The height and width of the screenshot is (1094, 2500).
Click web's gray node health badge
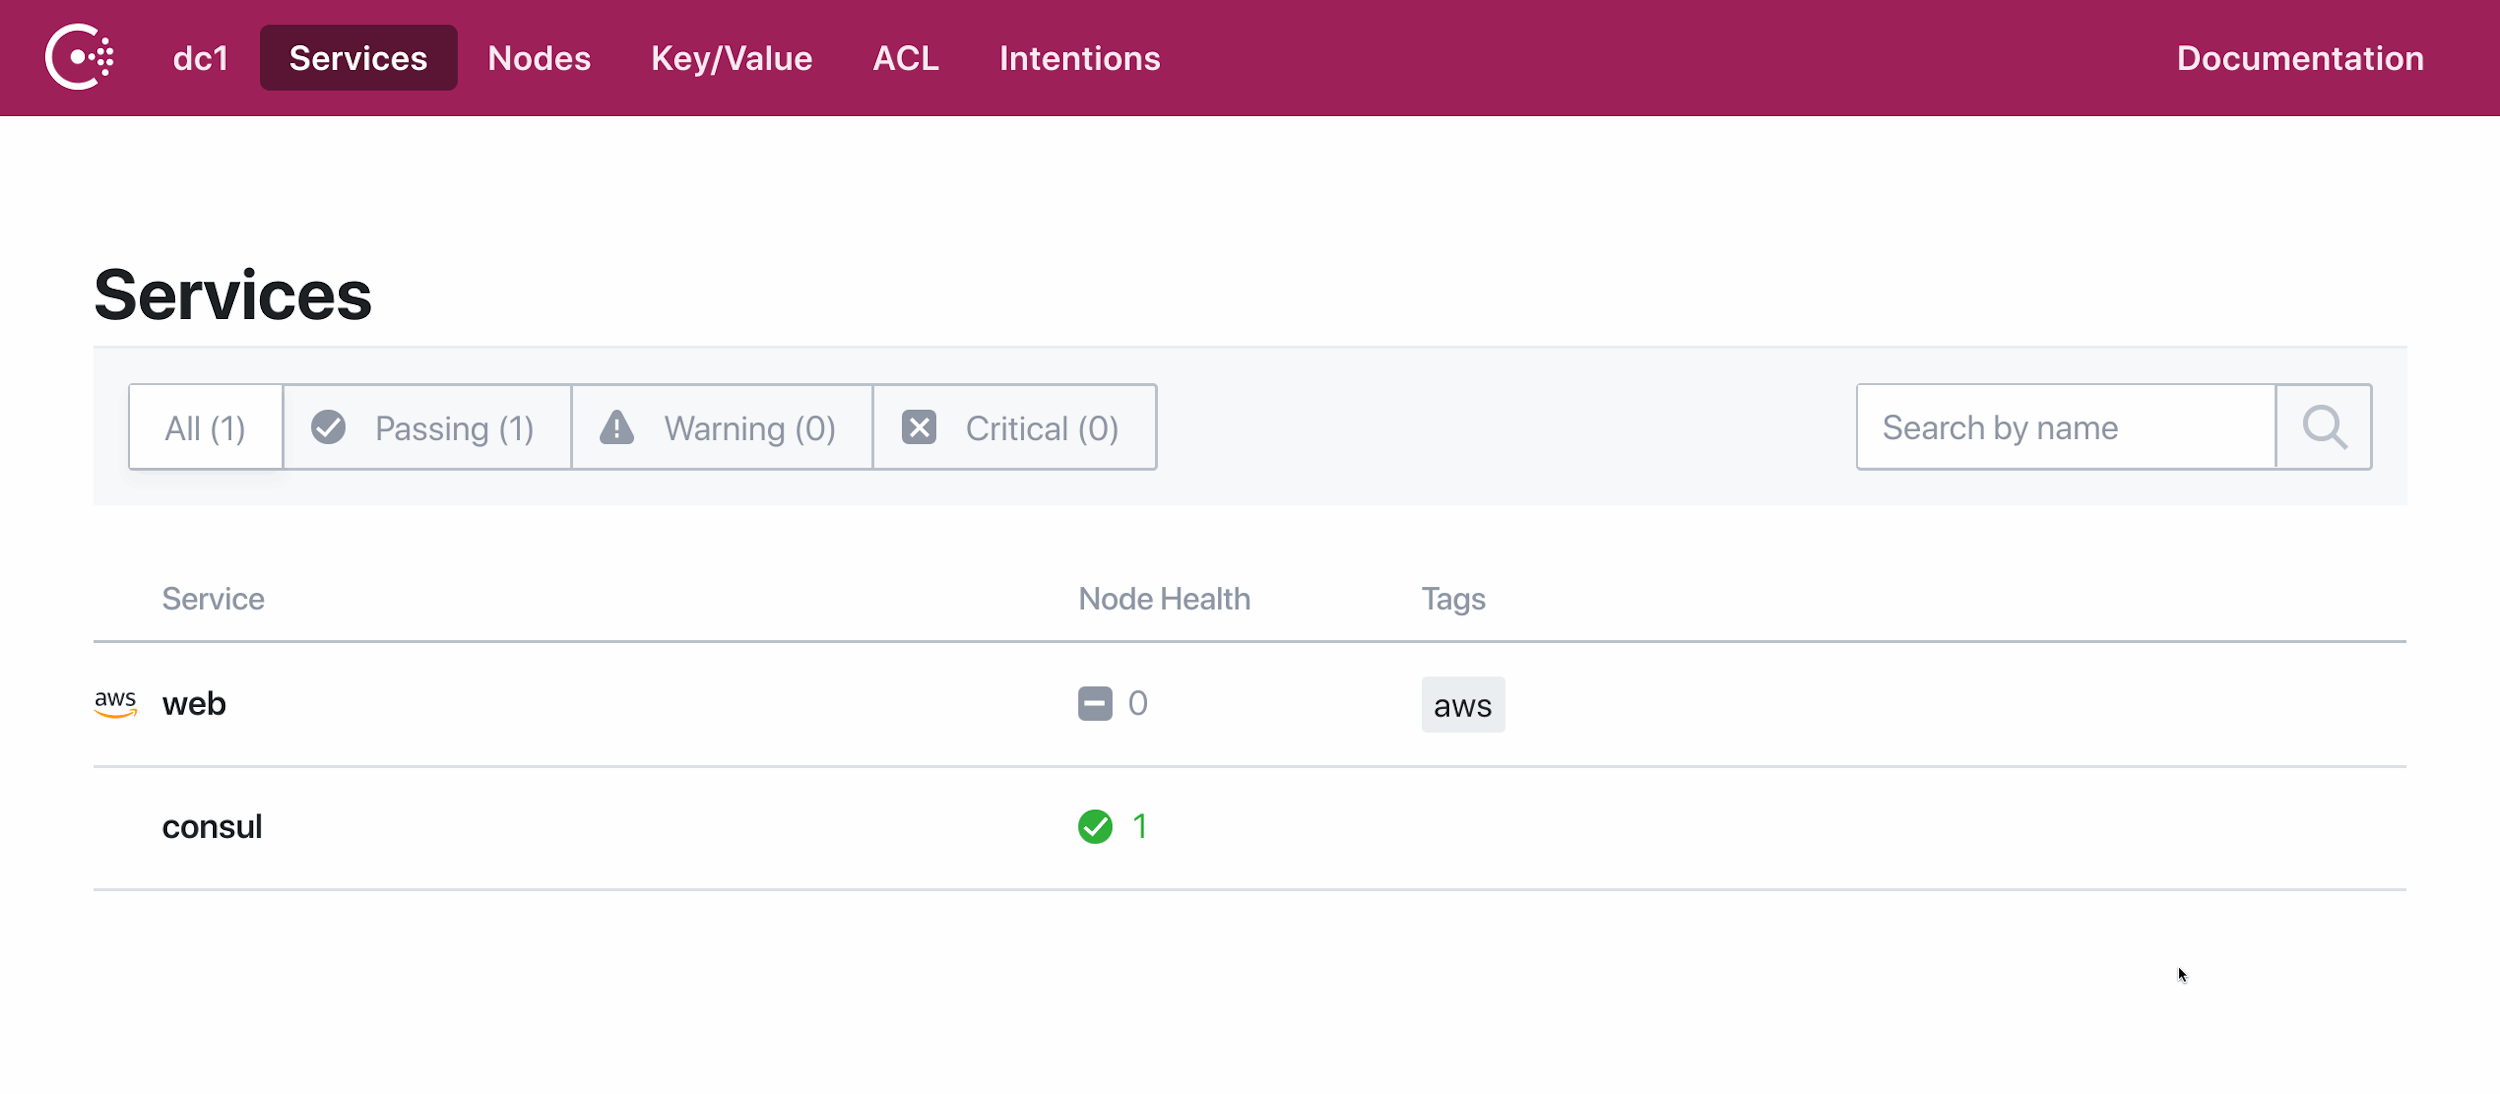point(1096,703)
